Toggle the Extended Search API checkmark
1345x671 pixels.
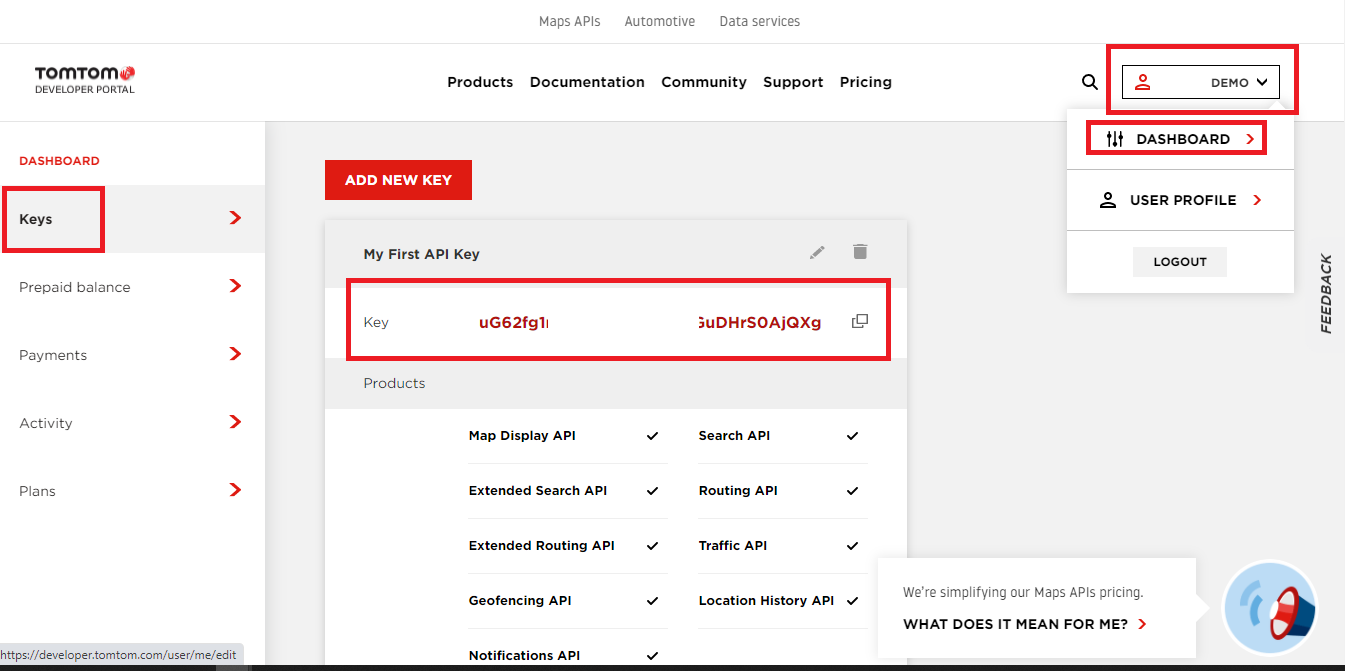(x=653, y=491)
